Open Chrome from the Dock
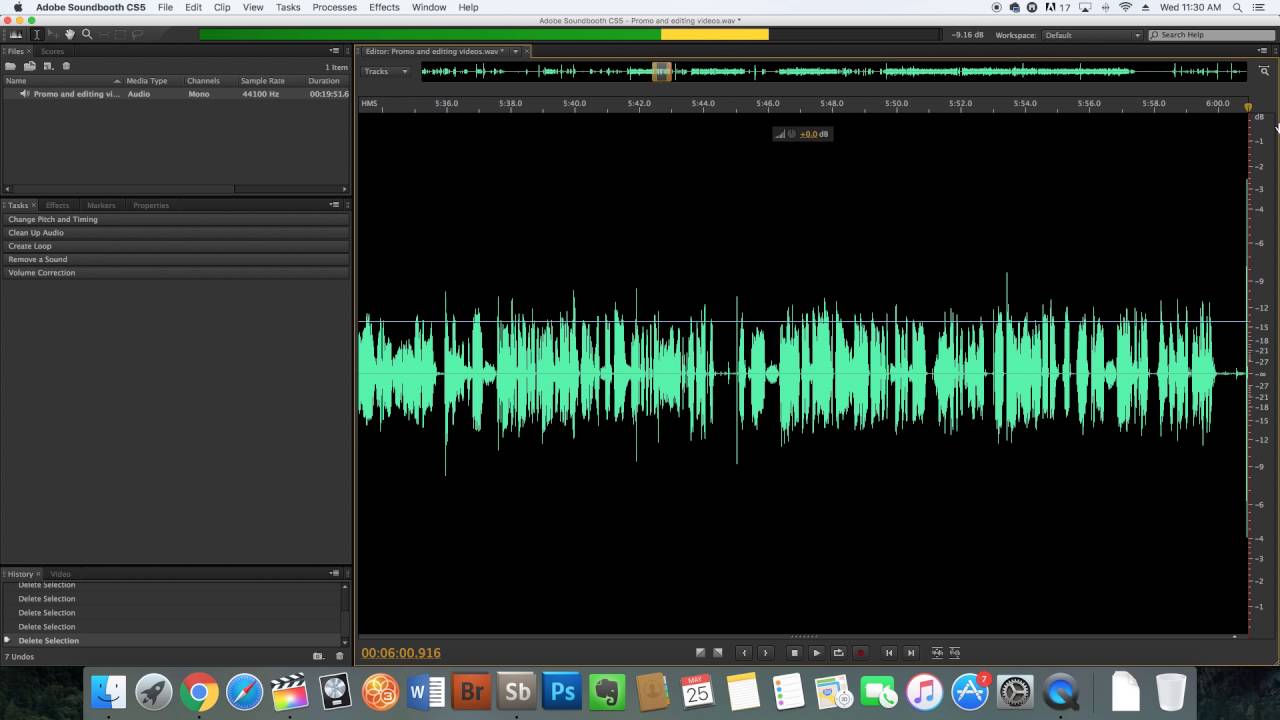 pyautogui.click(x=199, y=692)
